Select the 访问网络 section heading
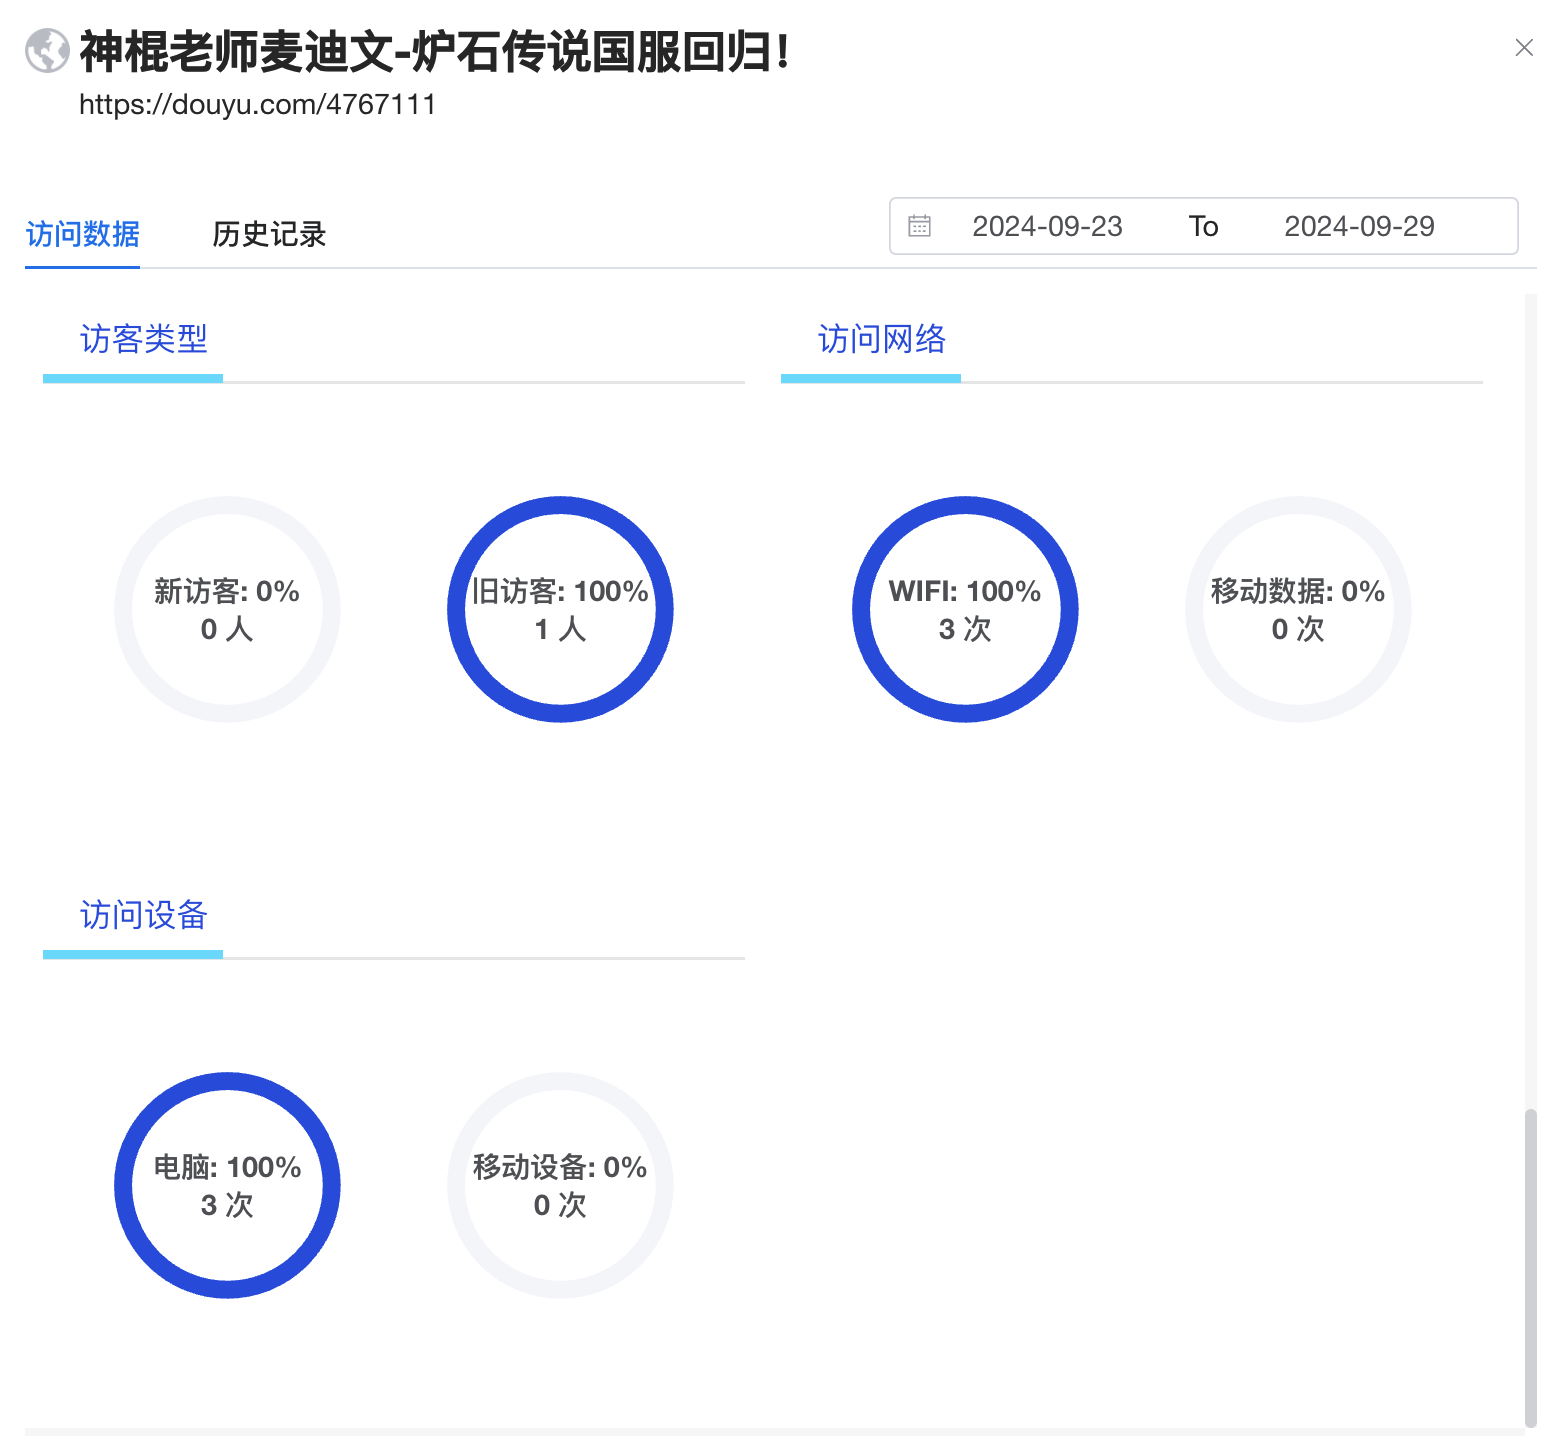This screenshot has width=1556, height=1436. coord(881,339)
